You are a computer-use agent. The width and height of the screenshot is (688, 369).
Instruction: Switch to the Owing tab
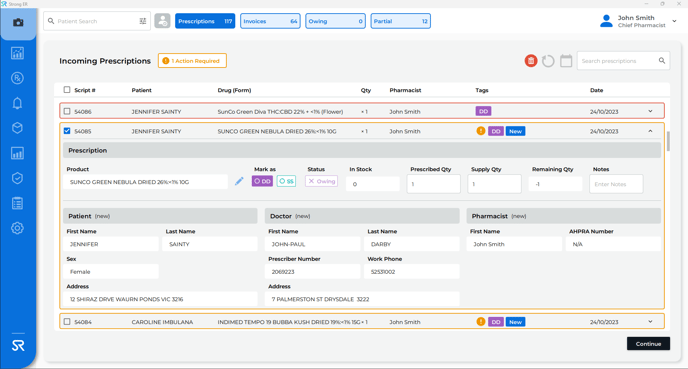(x=335, y=21)
